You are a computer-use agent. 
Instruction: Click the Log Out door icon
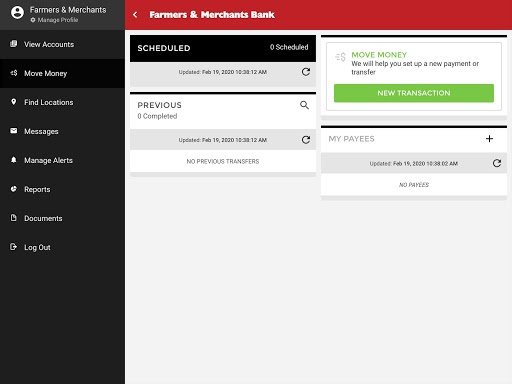click(x=13, y=247)
